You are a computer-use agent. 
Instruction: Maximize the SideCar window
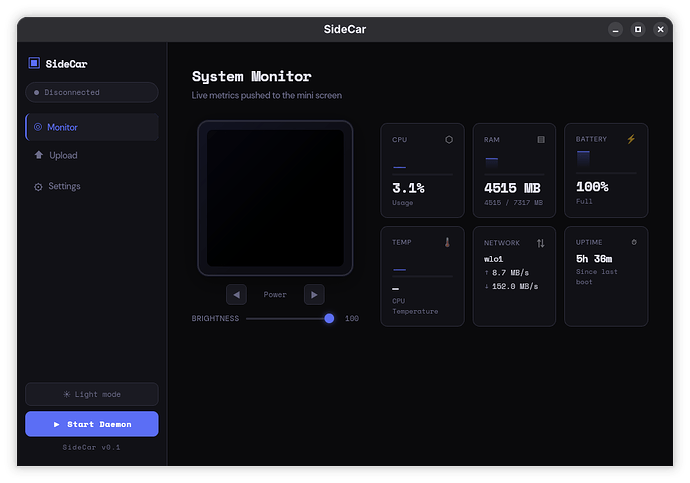pos(638,30)
